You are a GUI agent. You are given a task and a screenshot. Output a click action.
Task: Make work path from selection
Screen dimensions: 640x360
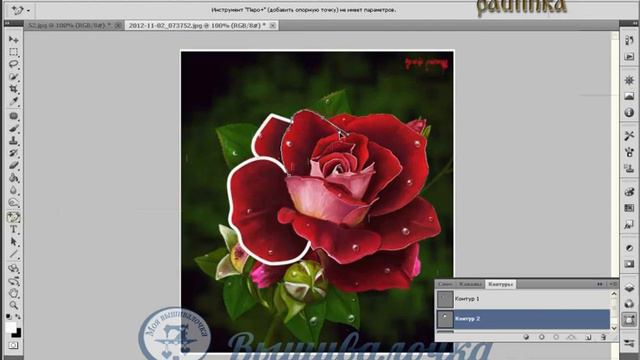[571, 337]
